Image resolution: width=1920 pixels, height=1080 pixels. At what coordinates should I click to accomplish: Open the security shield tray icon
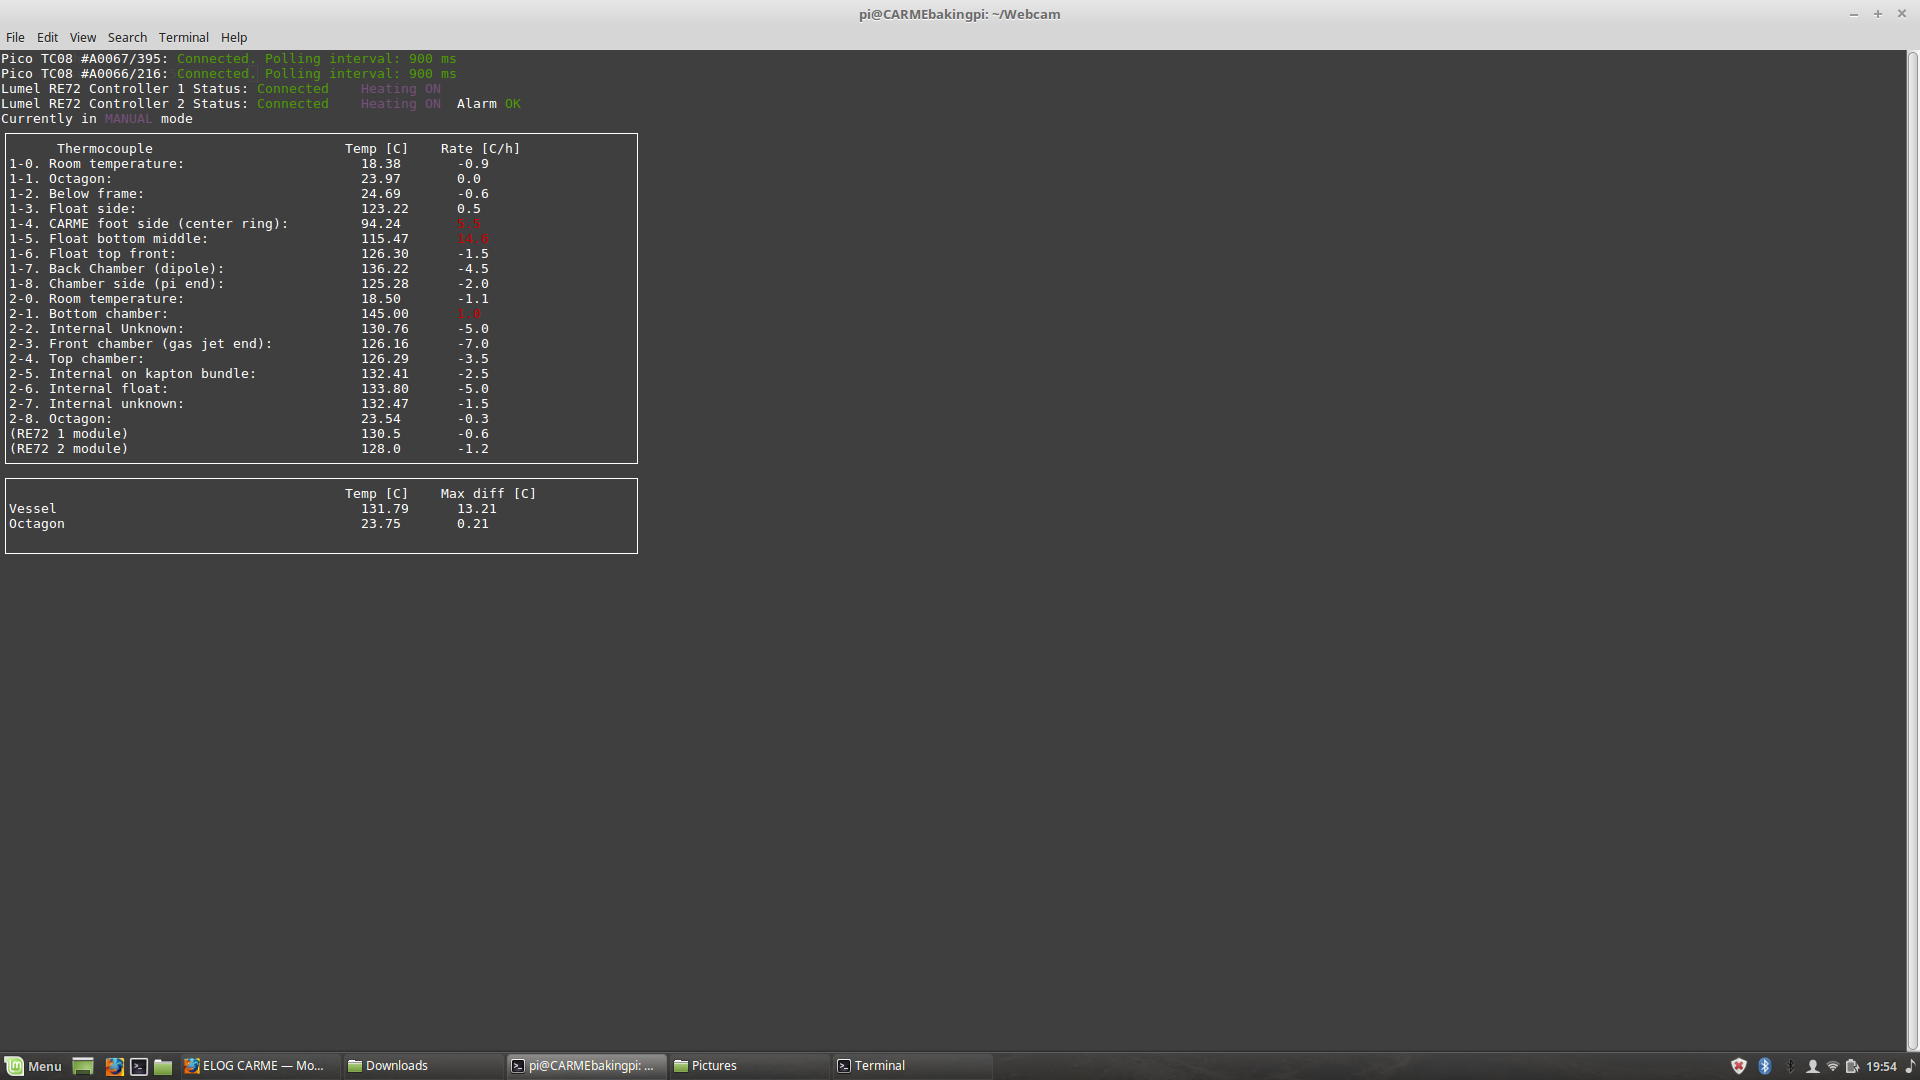(1740, 1066)
